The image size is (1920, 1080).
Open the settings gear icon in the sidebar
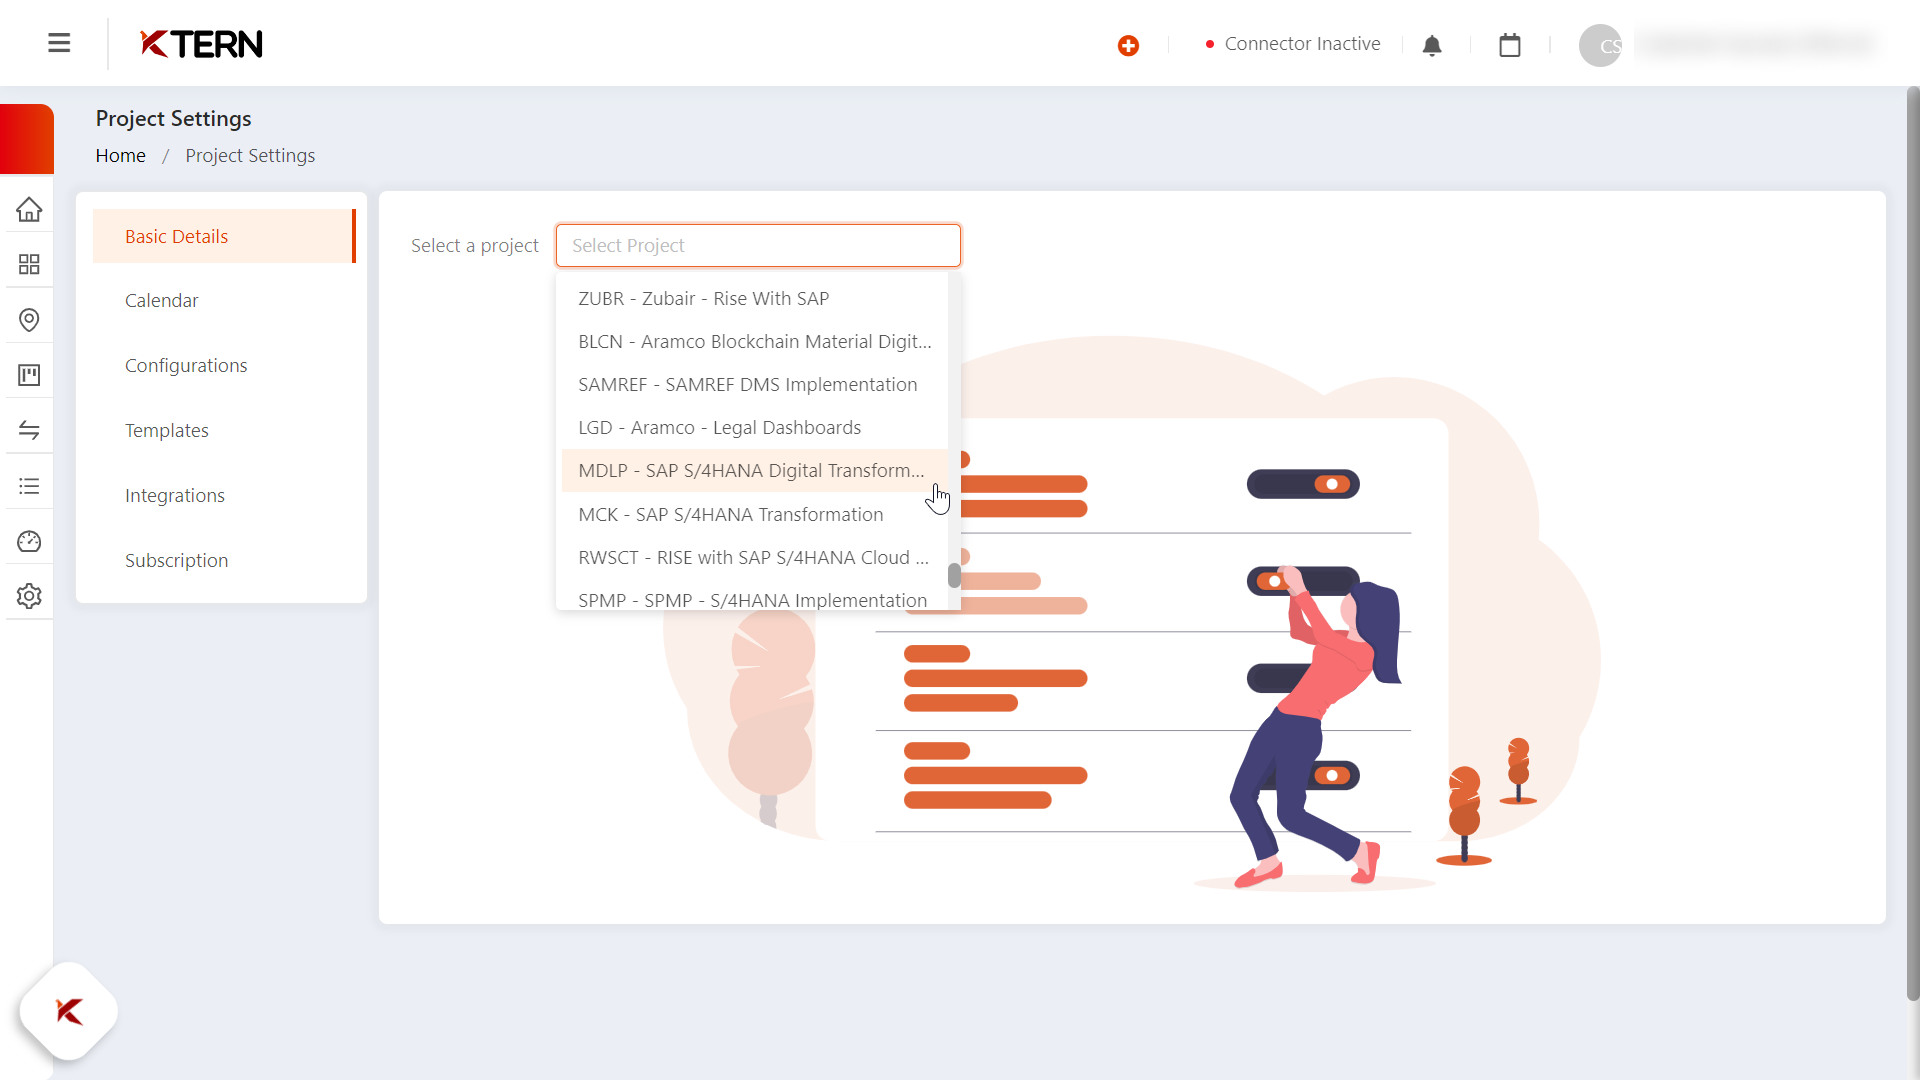coord(29,596)
